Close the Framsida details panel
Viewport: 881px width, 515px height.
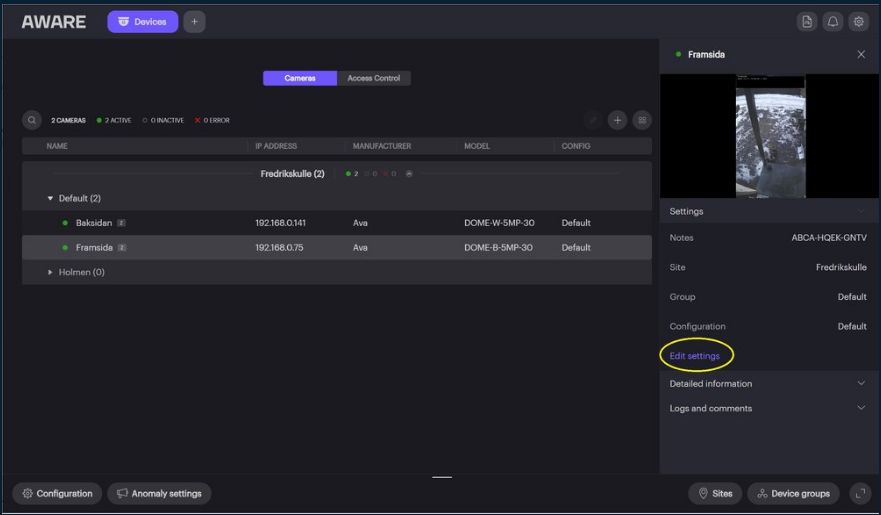861,54
